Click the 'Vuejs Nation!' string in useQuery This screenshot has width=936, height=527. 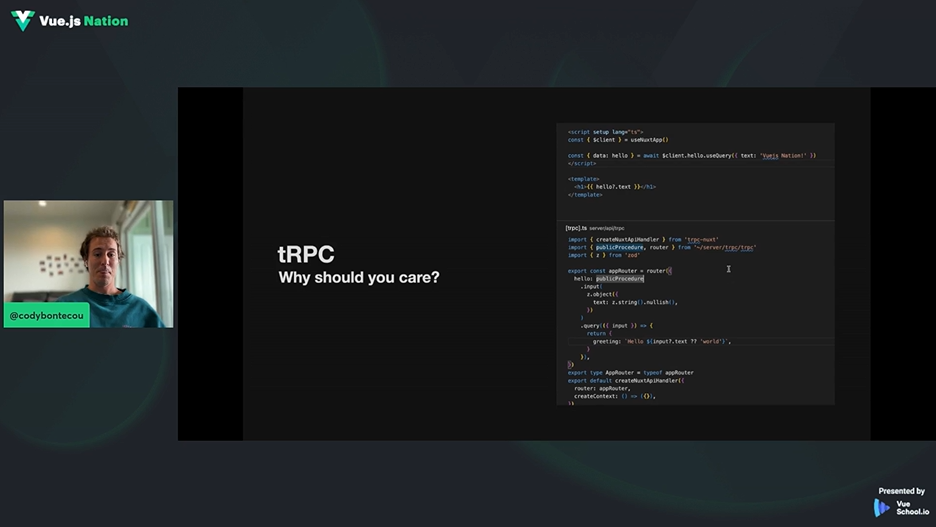click(x=783, y=155)
